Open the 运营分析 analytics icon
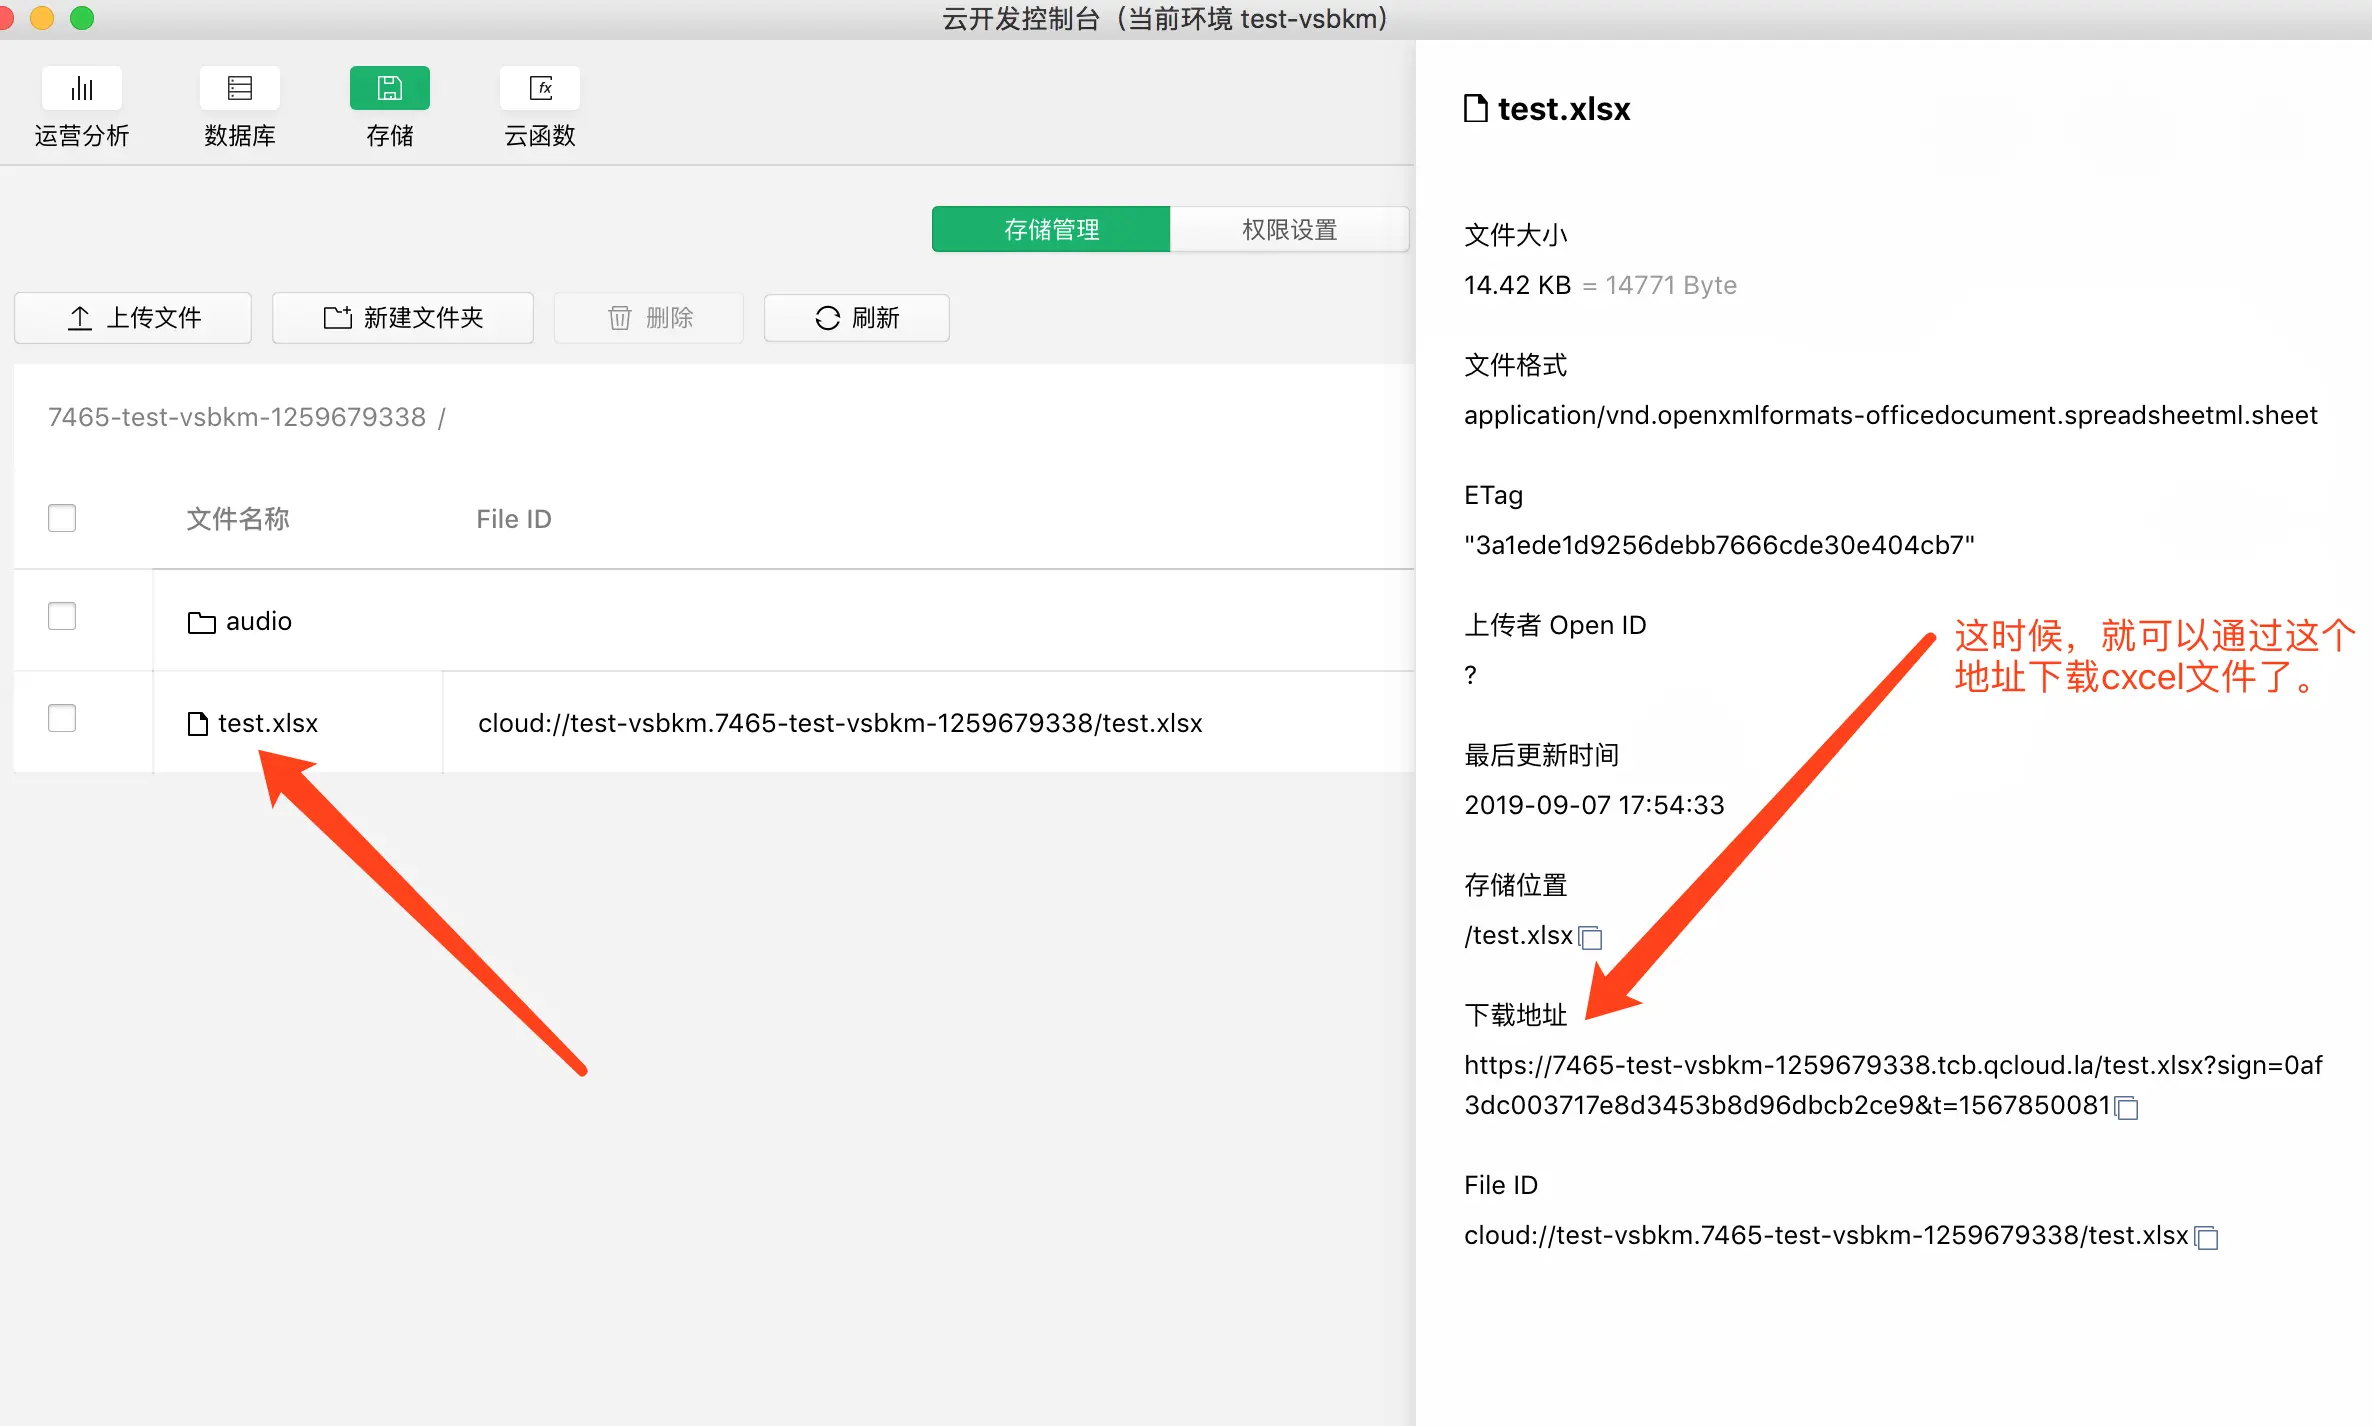Image resolution: width=2372 pixels, height=1426 pixels. click(82, 89)
